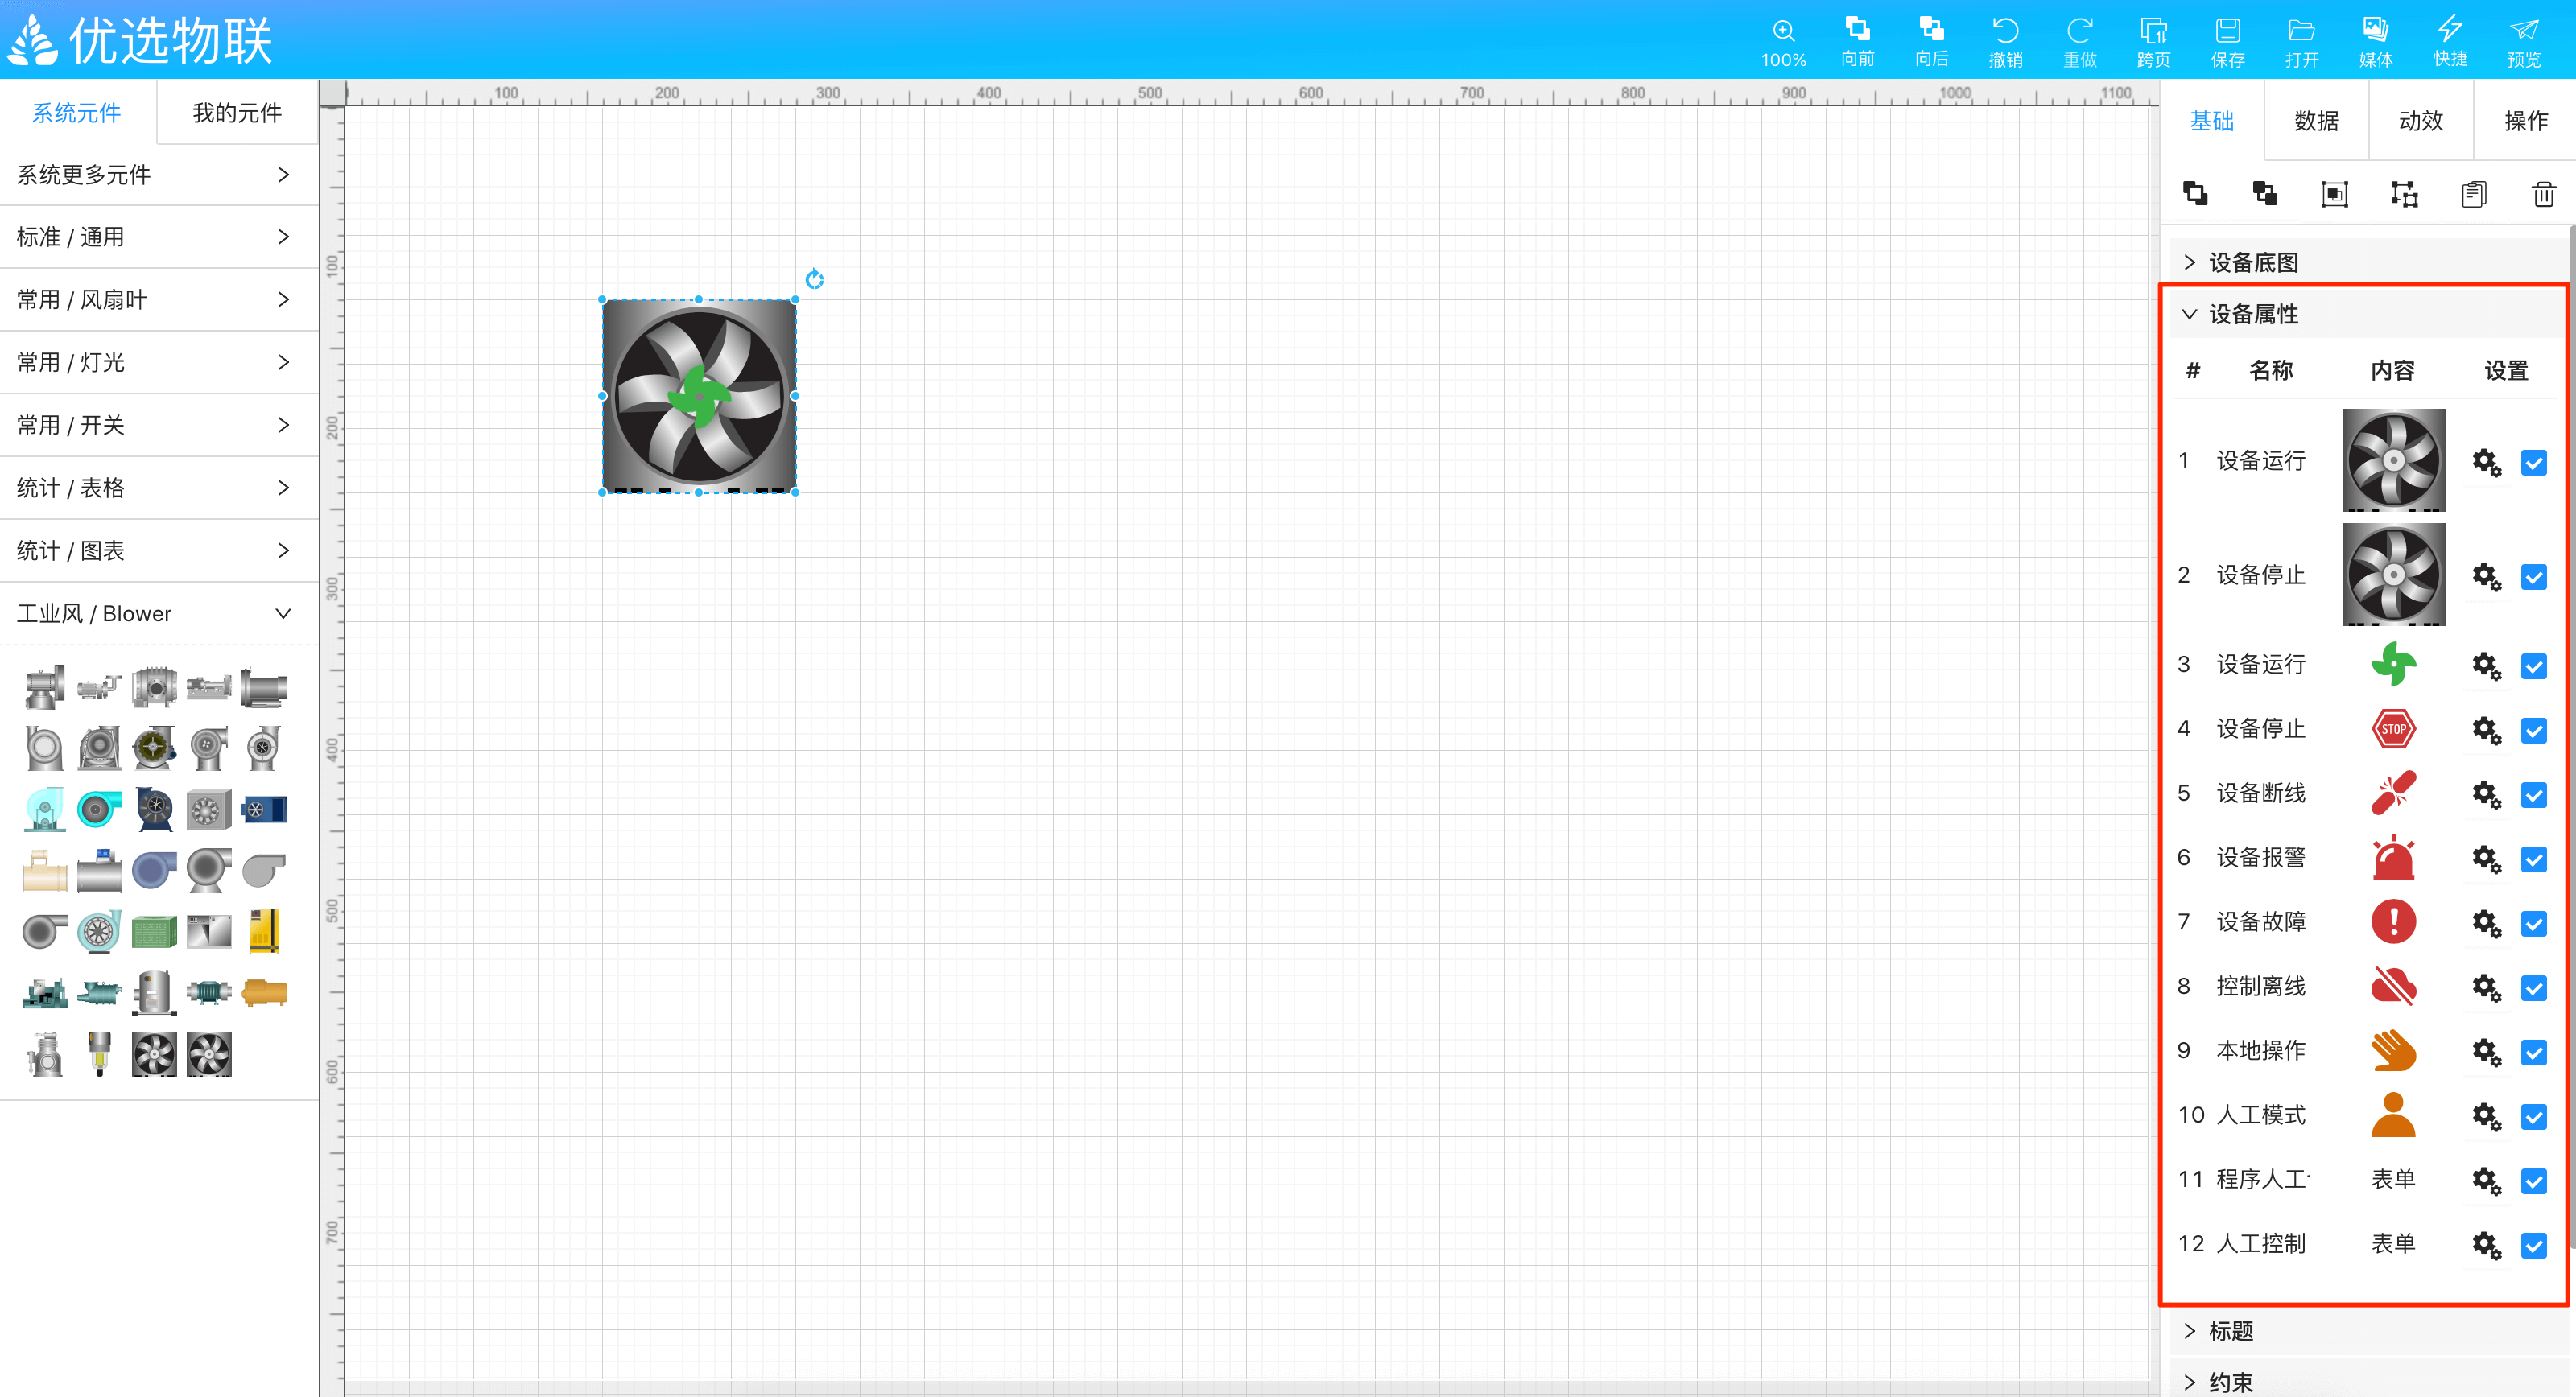Redo action with 重做
Screen dimensions: 2576x1397
2079,41
